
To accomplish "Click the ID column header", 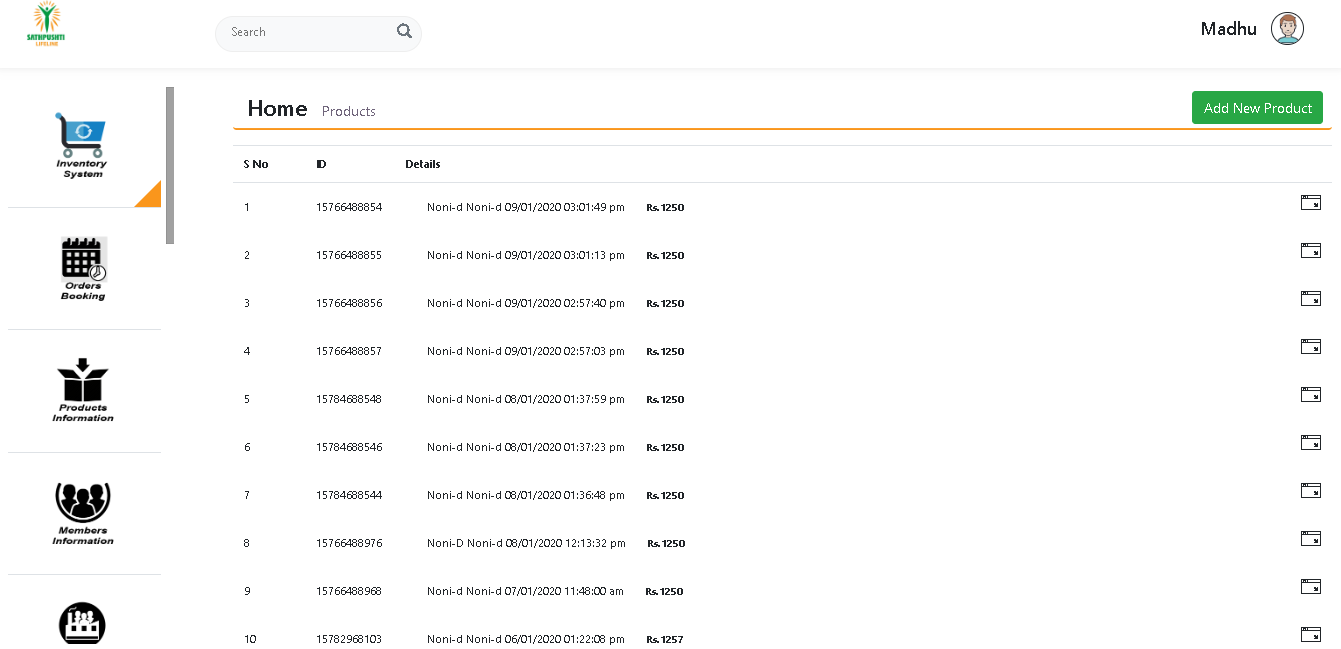I will pos(321,164).
